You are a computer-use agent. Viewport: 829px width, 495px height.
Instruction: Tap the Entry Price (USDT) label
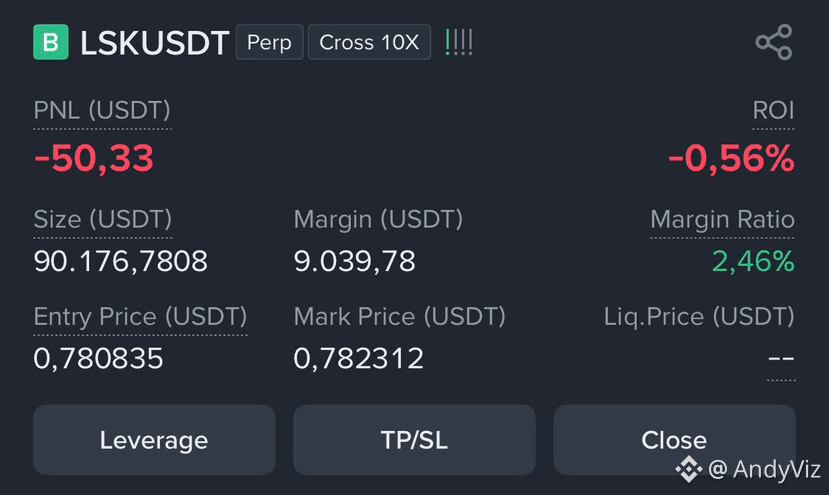pyautogui.click(x=140, y=317)
